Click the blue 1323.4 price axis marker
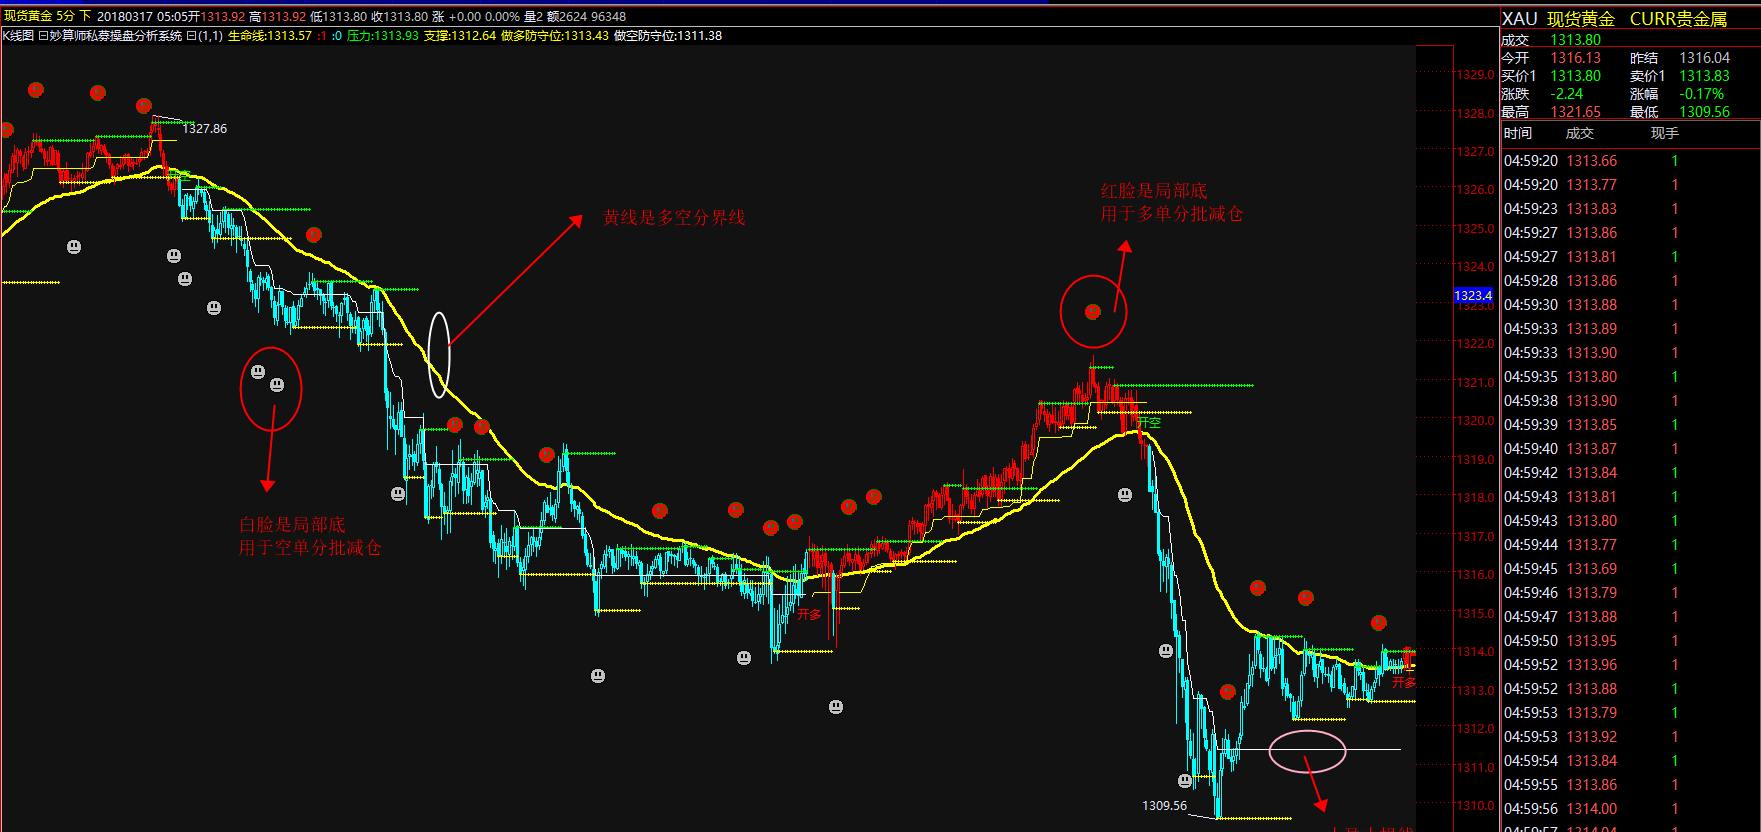This screenshot has width=1761, height=832. pos(1473,296)
